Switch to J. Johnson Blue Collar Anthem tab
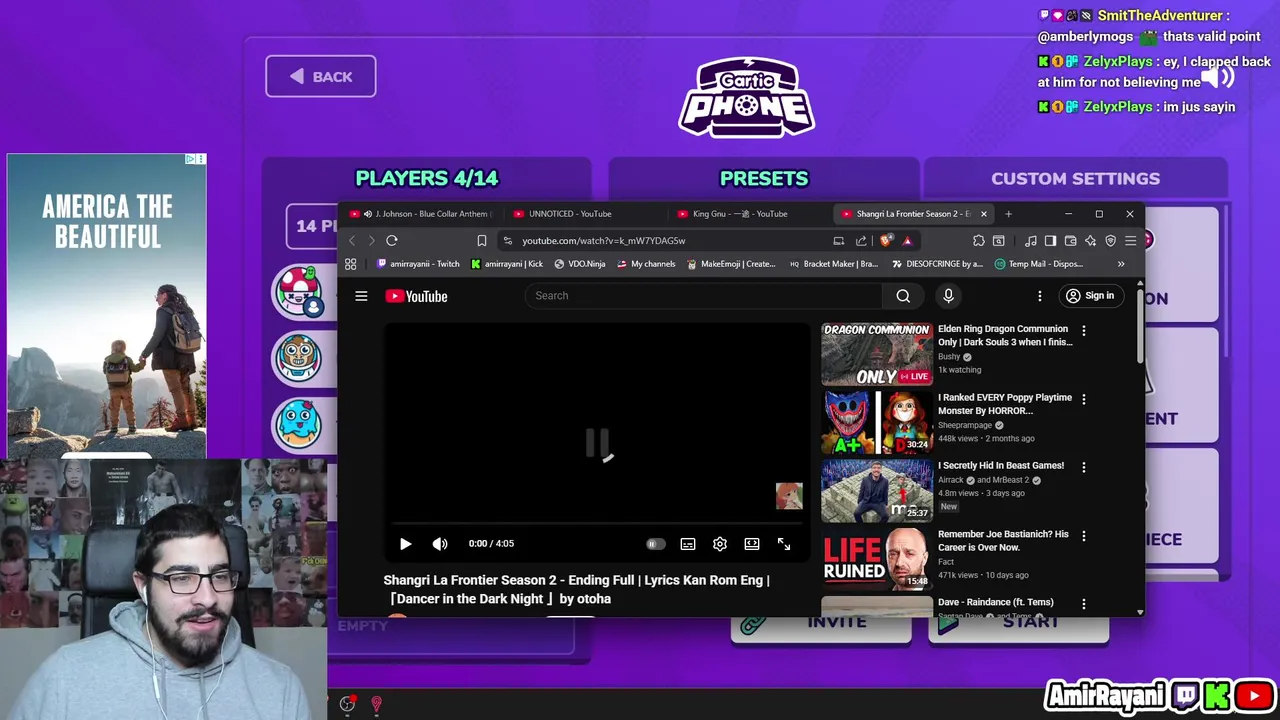 coord(422,214)
